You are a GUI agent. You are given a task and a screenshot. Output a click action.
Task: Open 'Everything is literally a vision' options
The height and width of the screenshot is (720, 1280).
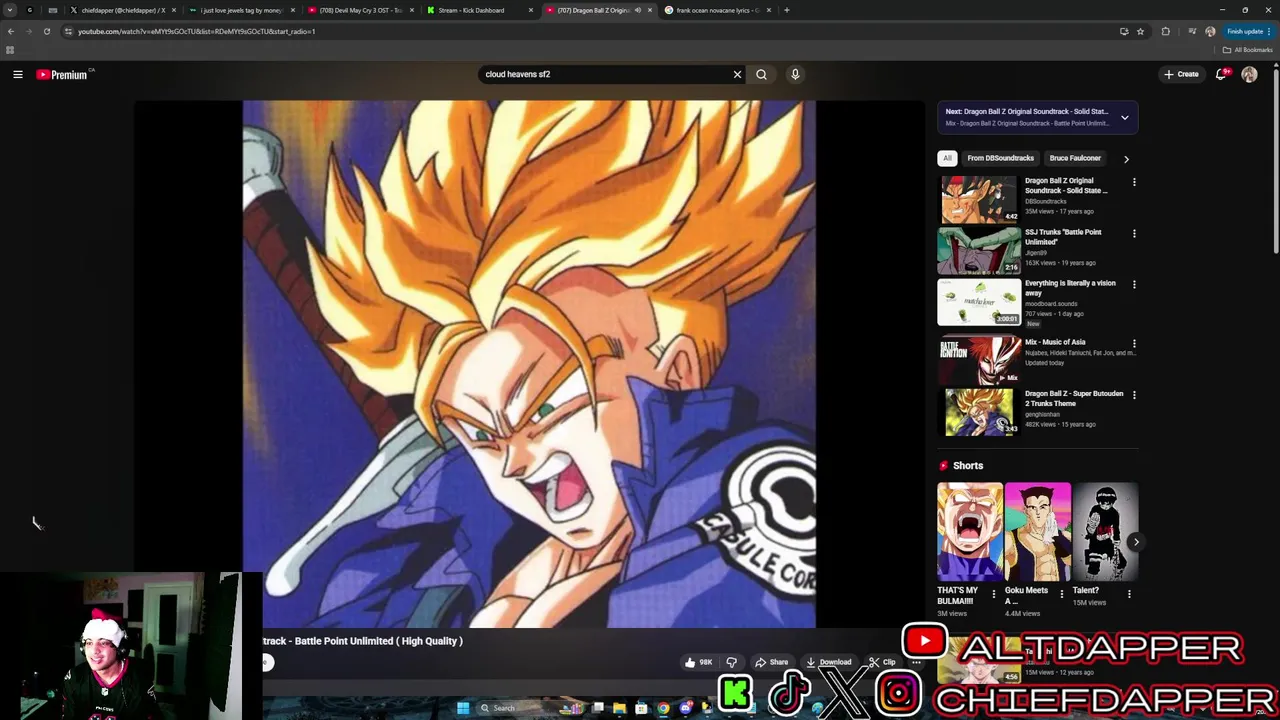(x=1134, y=284)
